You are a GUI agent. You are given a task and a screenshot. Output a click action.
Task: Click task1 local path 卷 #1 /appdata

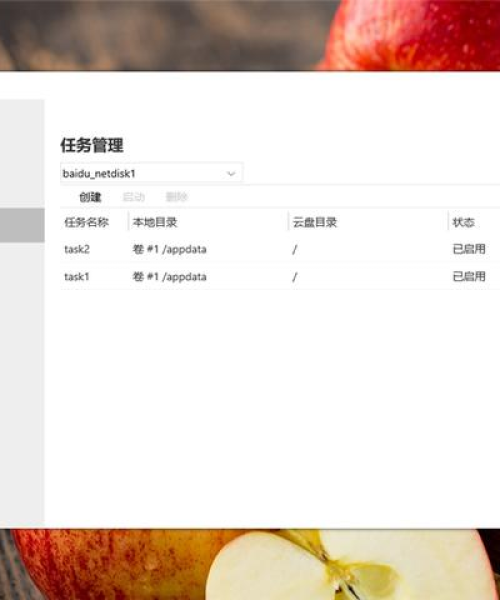click(x=169, y=277)
